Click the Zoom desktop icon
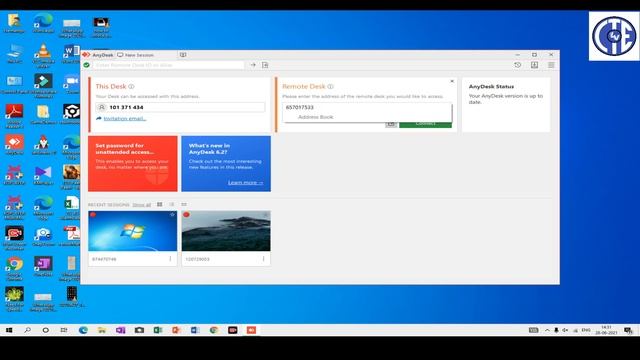This screenshot has width=640, height=360. click(72, 84)
